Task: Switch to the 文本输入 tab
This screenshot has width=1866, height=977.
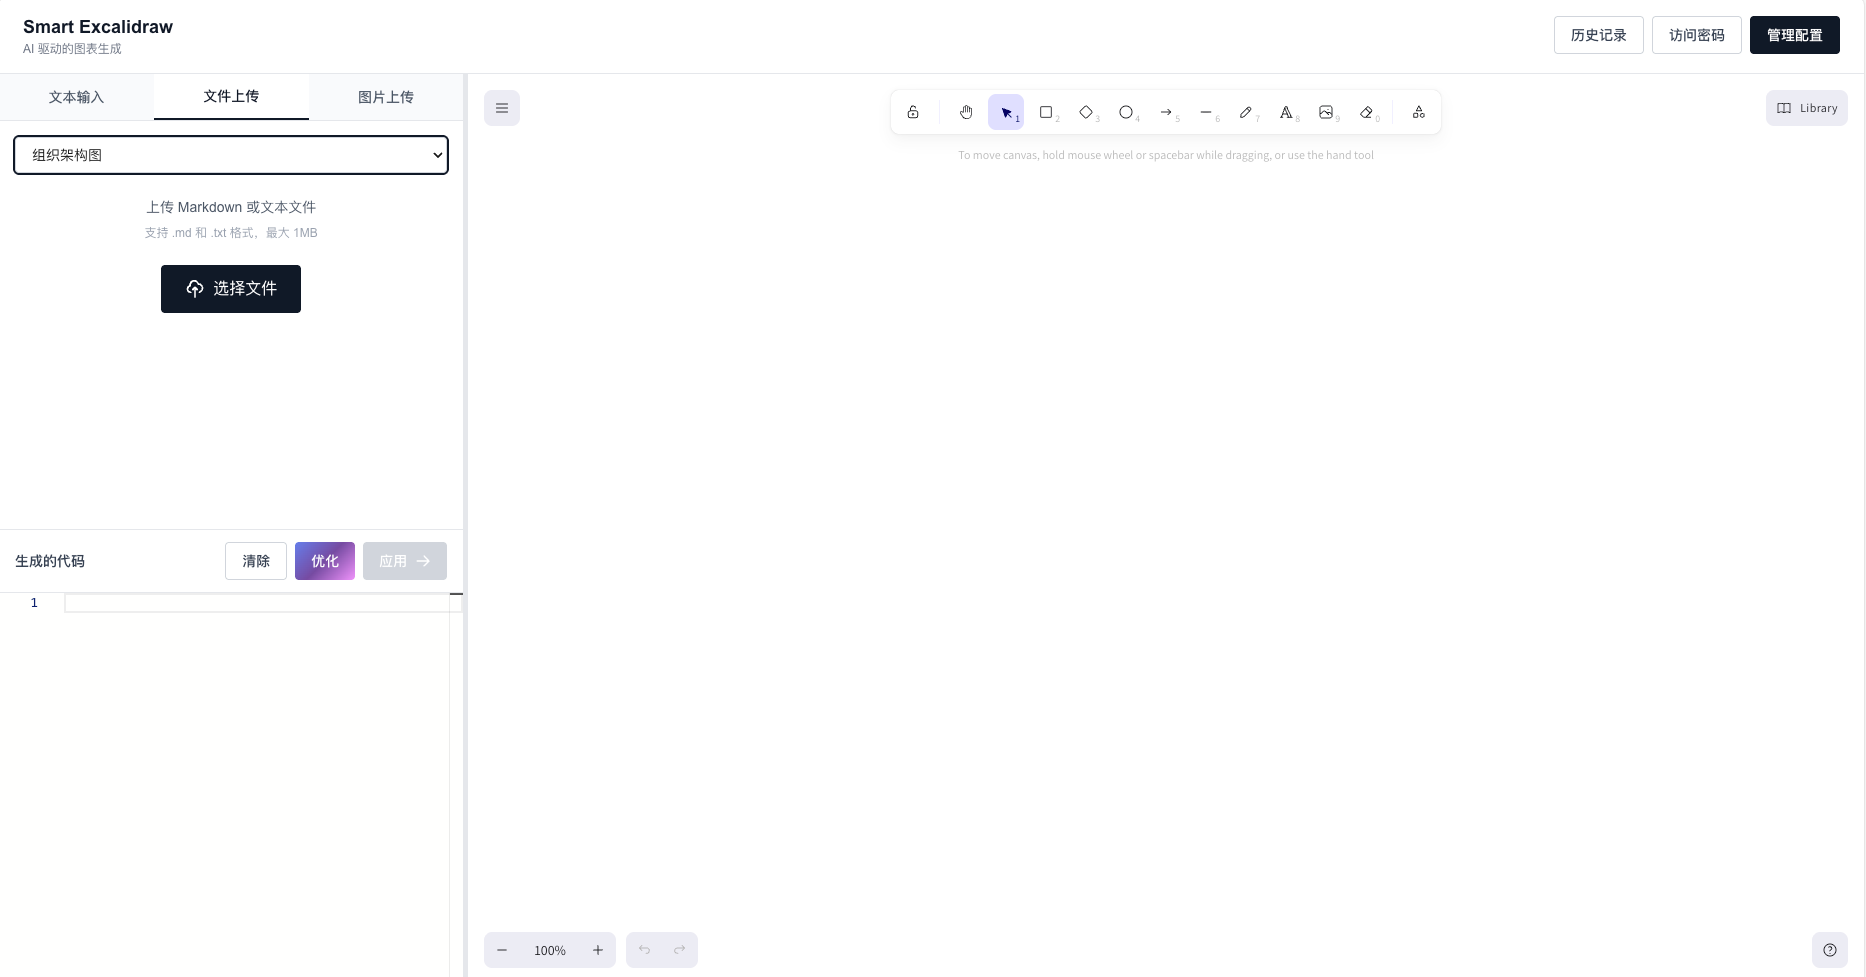Action: [77, 97]
